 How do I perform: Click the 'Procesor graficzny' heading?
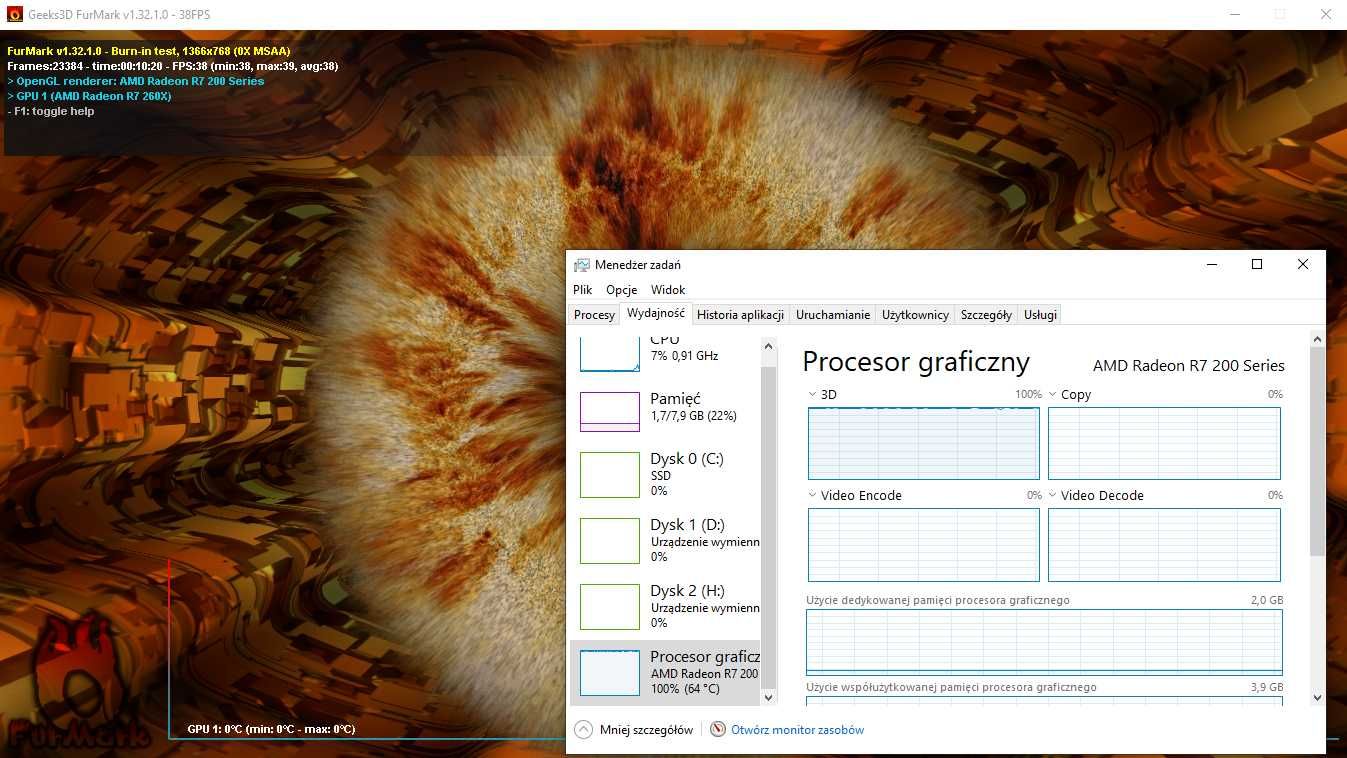click(x=916, y=362)
